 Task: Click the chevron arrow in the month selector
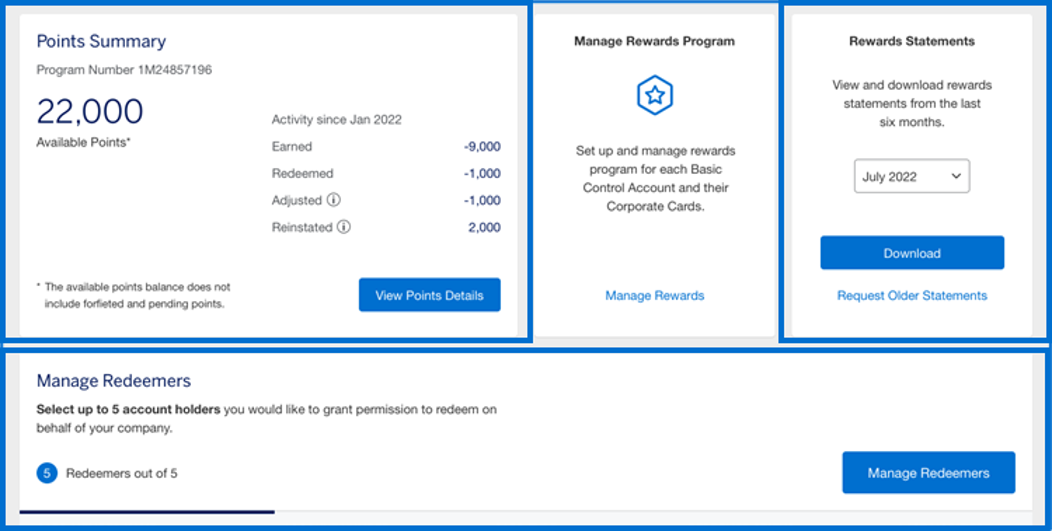click(x=956, y=177)
